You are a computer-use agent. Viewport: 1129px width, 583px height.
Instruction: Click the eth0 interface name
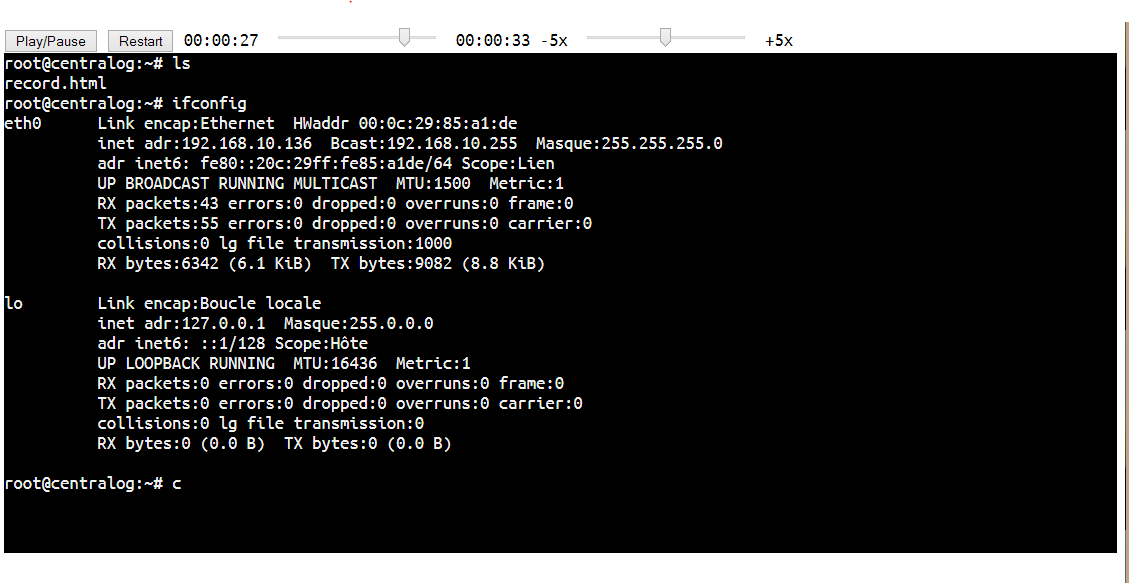pyautogui.click(x=23, y=123)
